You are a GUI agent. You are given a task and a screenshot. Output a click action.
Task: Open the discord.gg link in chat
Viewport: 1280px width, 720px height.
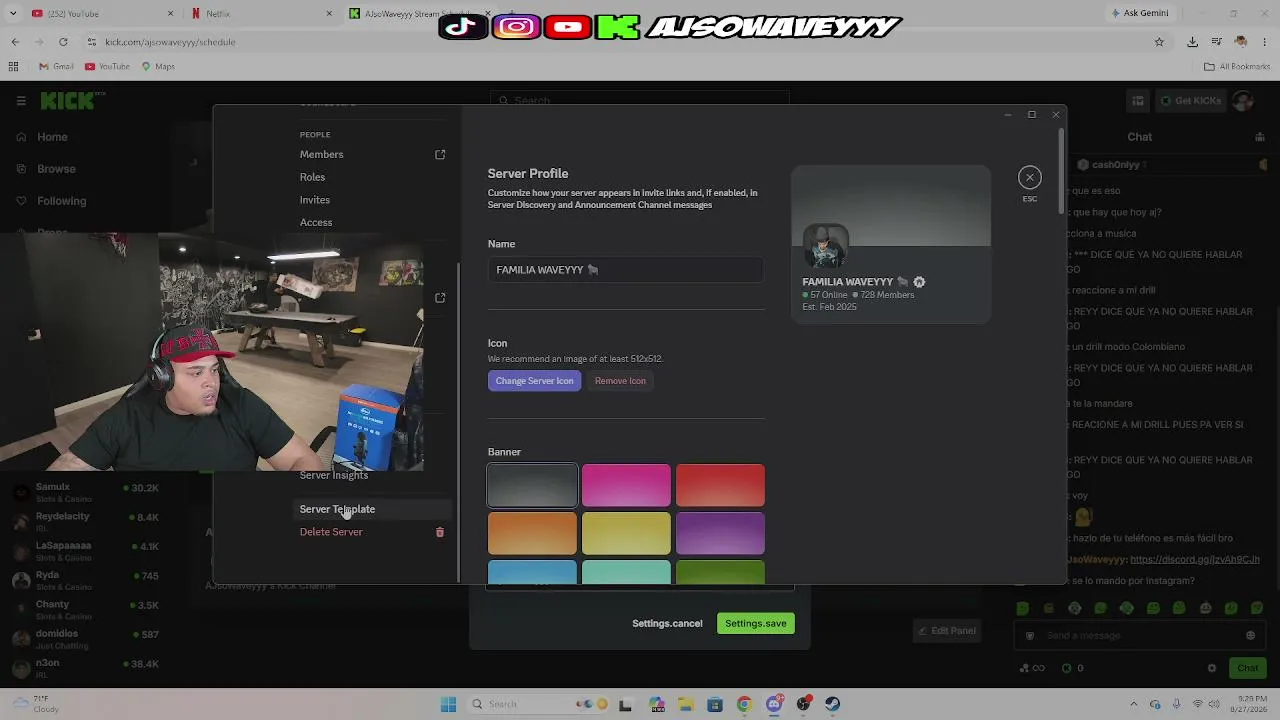[1194, 560]
